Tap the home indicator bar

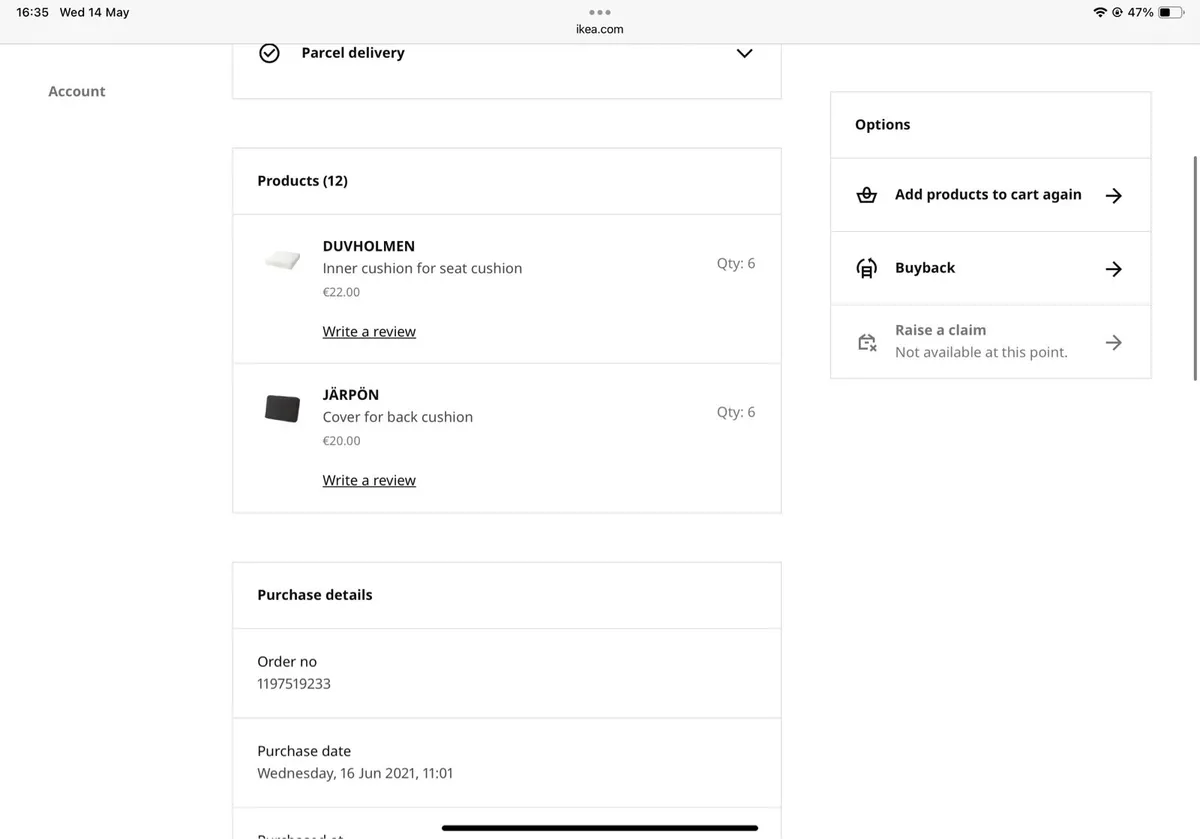coord(600,828)
